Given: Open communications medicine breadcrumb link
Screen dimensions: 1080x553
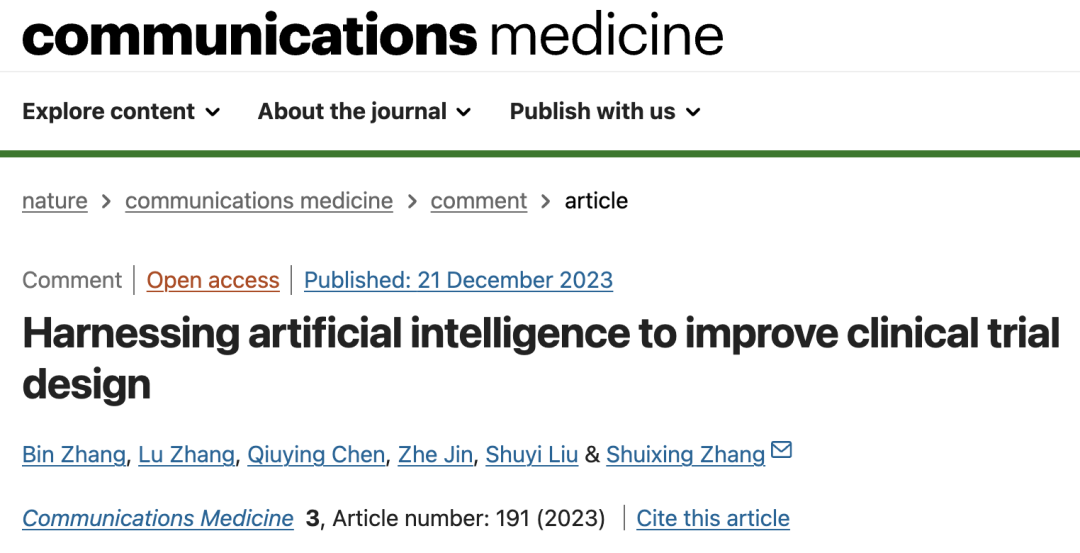Looking at the screenshot, I should (x=259, y=200).
